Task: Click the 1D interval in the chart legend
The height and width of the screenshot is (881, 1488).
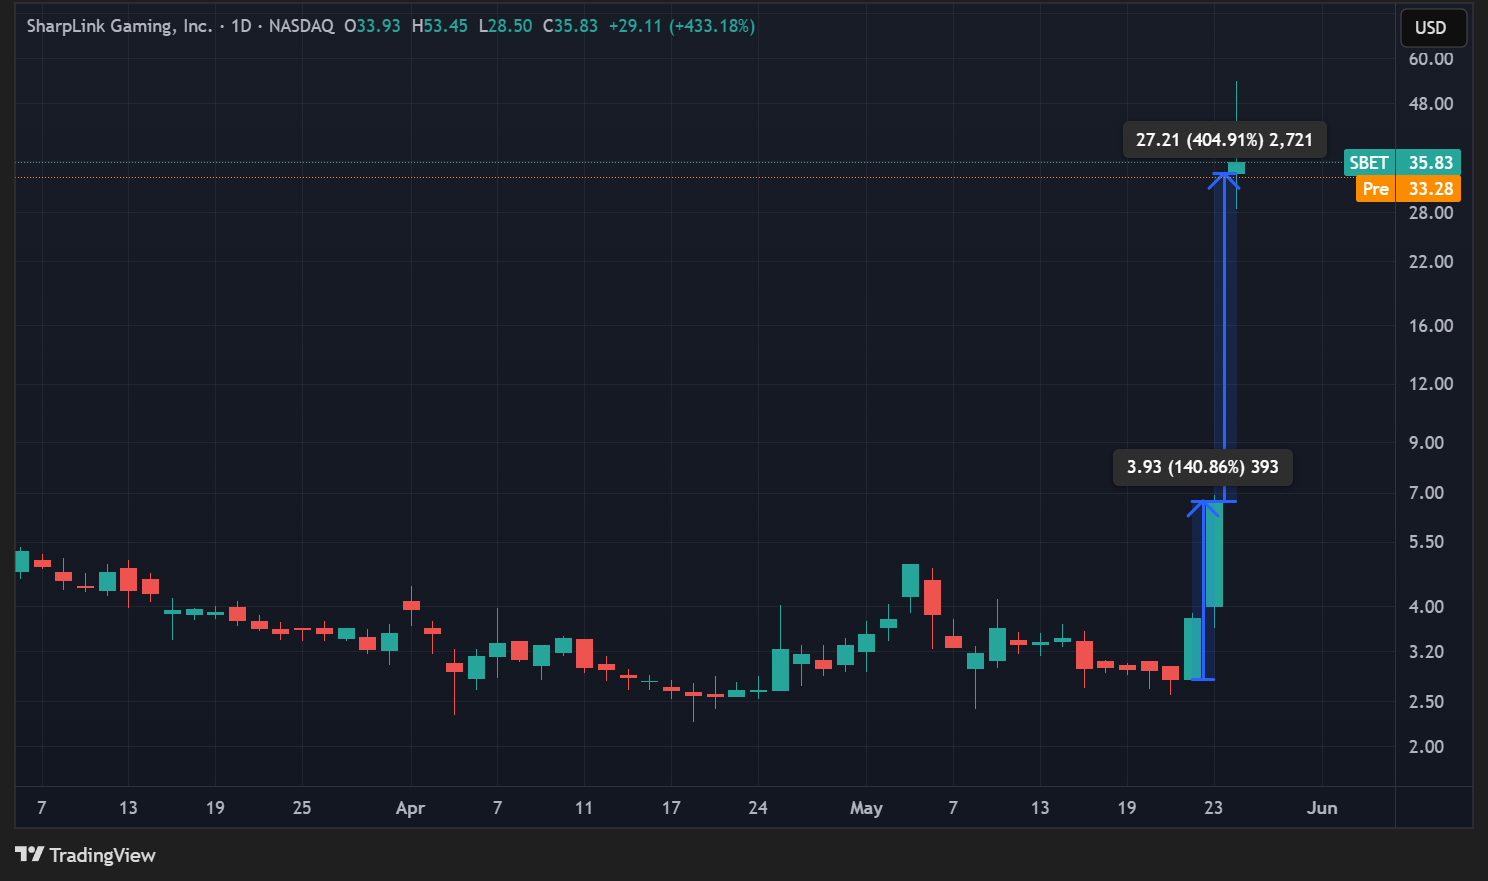Action: 241,26
